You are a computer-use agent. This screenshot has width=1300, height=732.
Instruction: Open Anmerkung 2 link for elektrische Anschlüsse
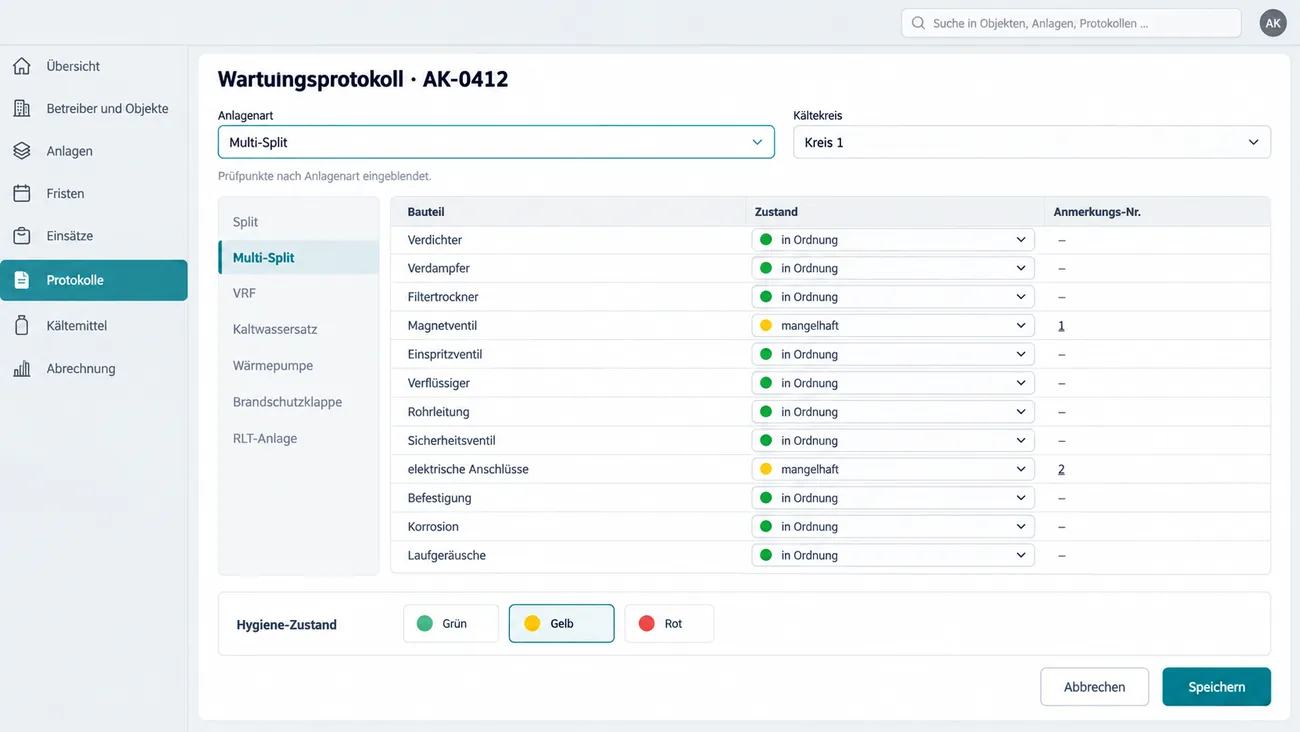pos(1061,469)
